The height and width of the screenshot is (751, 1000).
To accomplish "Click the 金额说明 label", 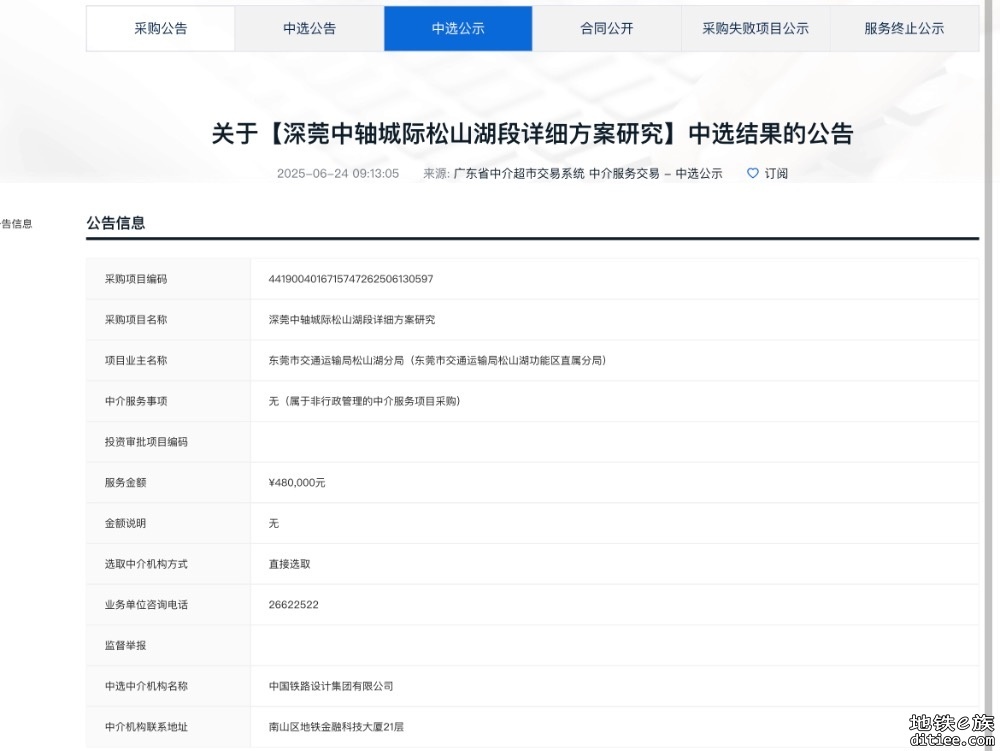I will pos(126,523).
